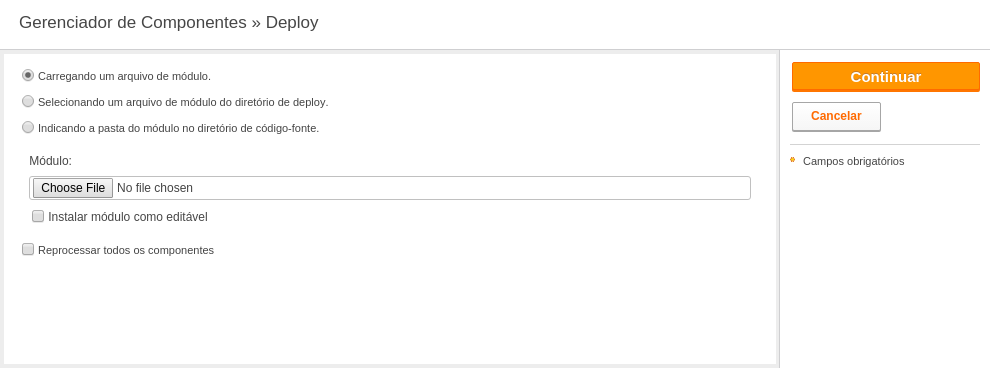This screenshot has width=990, height=368.
Task: Open the Choose File dialog button
Action: click(x=73, y=188)
